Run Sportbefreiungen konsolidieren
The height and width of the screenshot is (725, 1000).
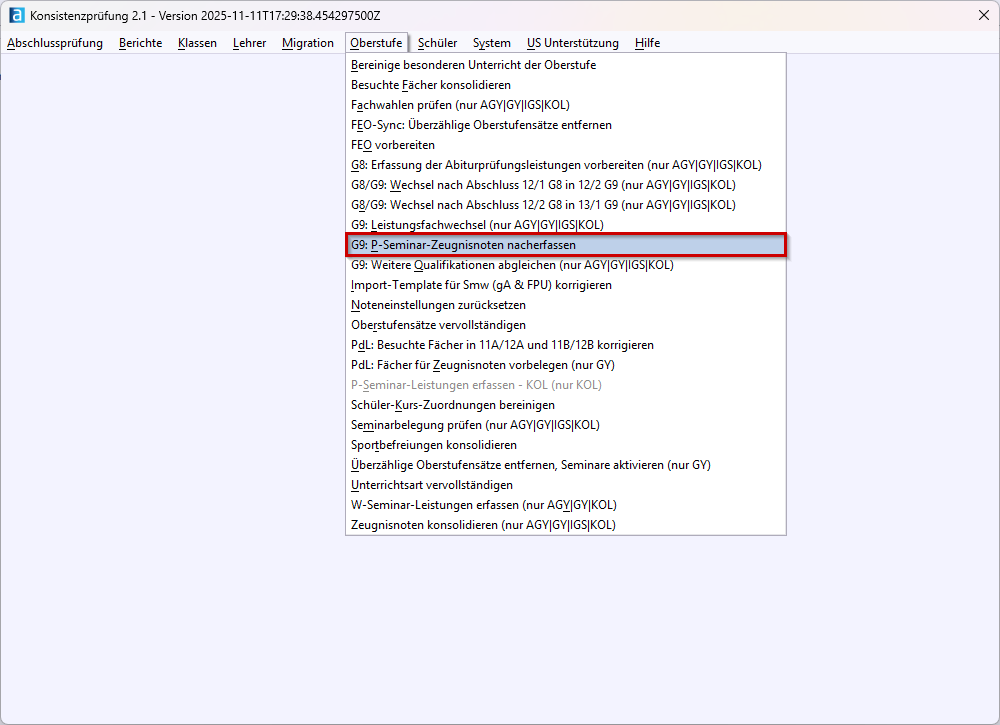click(434, 445)
